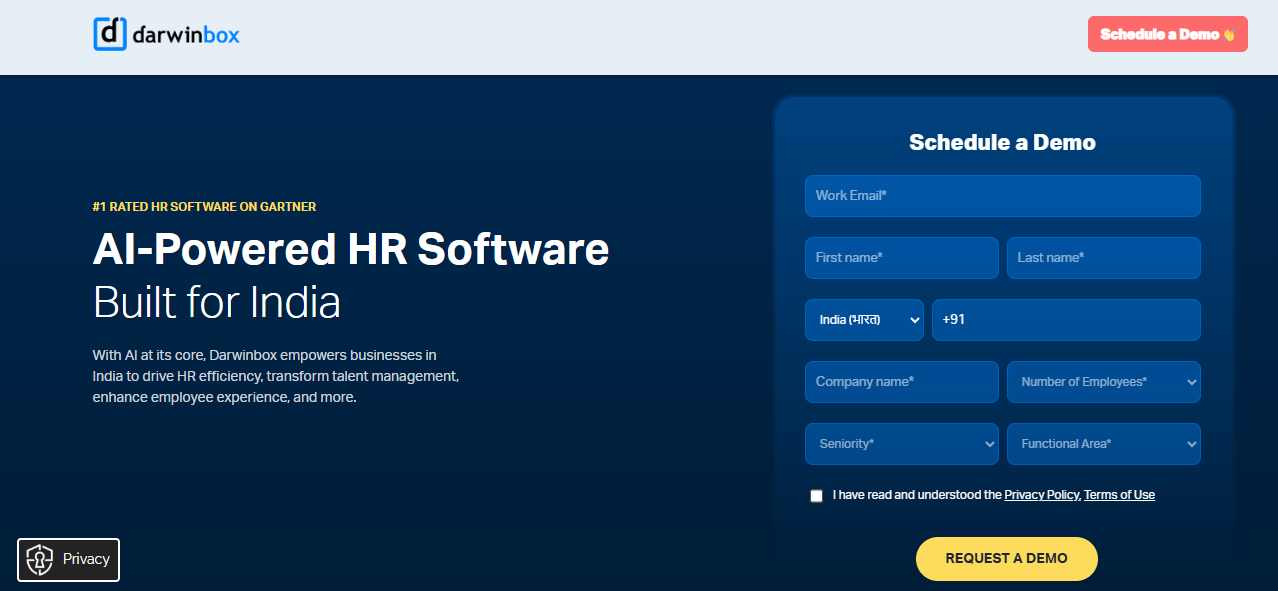Viewport: 1278px width, 591px height.
Task: Click the Darwinbox logo
Action: pos(166,34)
